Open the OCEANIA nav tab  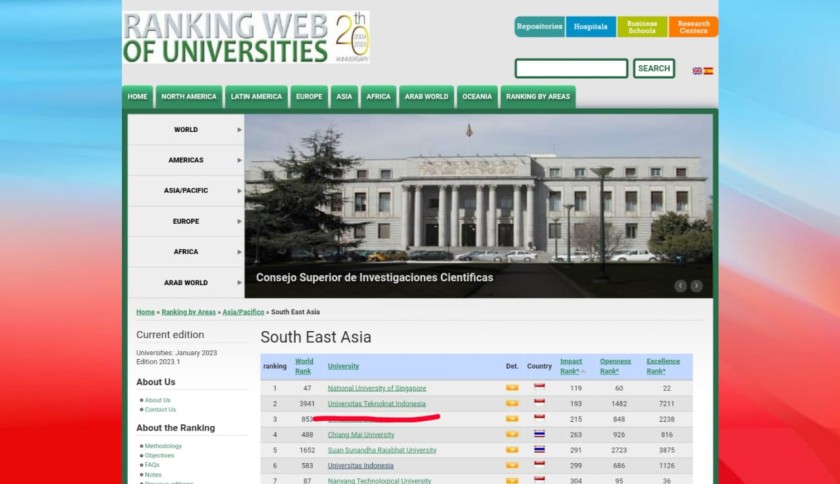pyautogui.click(x=477, y=97)
